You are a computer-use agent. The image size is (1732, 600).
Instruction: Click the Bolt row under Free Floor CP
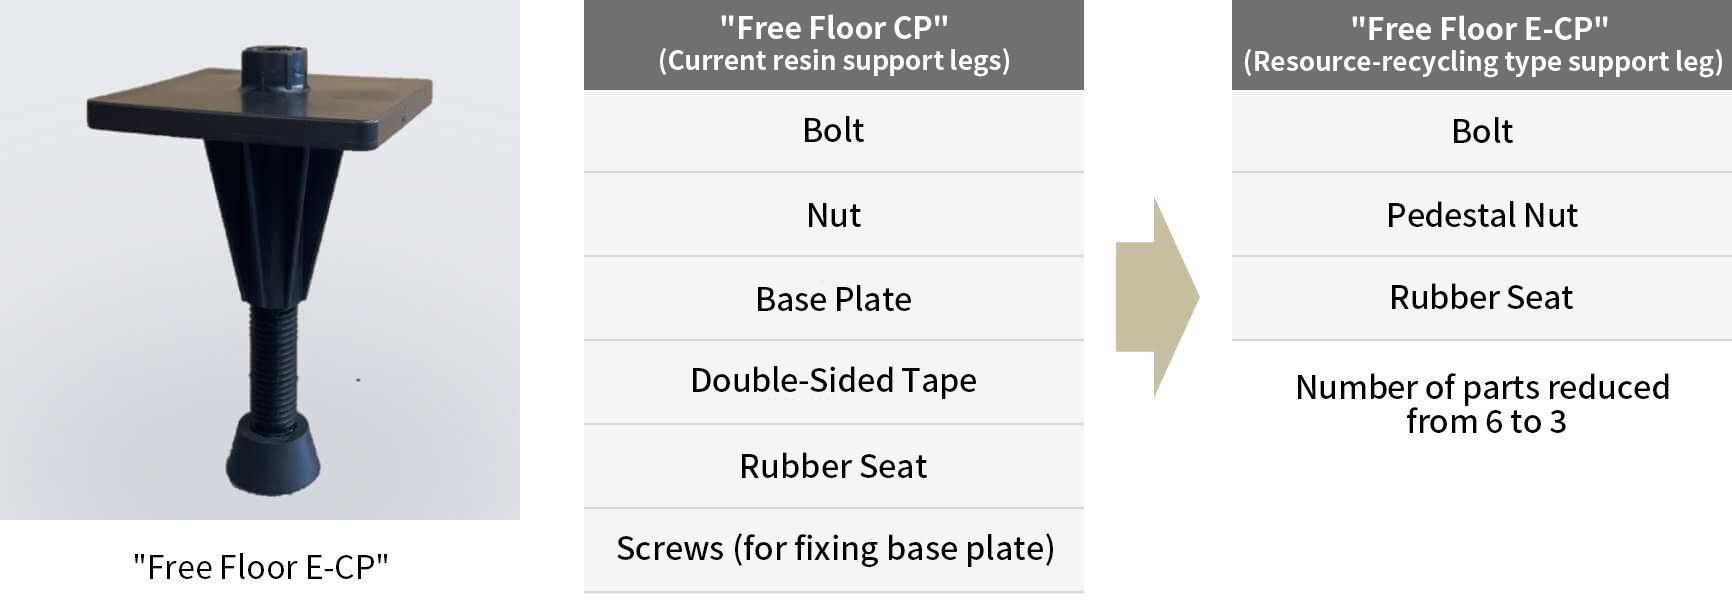834,131
